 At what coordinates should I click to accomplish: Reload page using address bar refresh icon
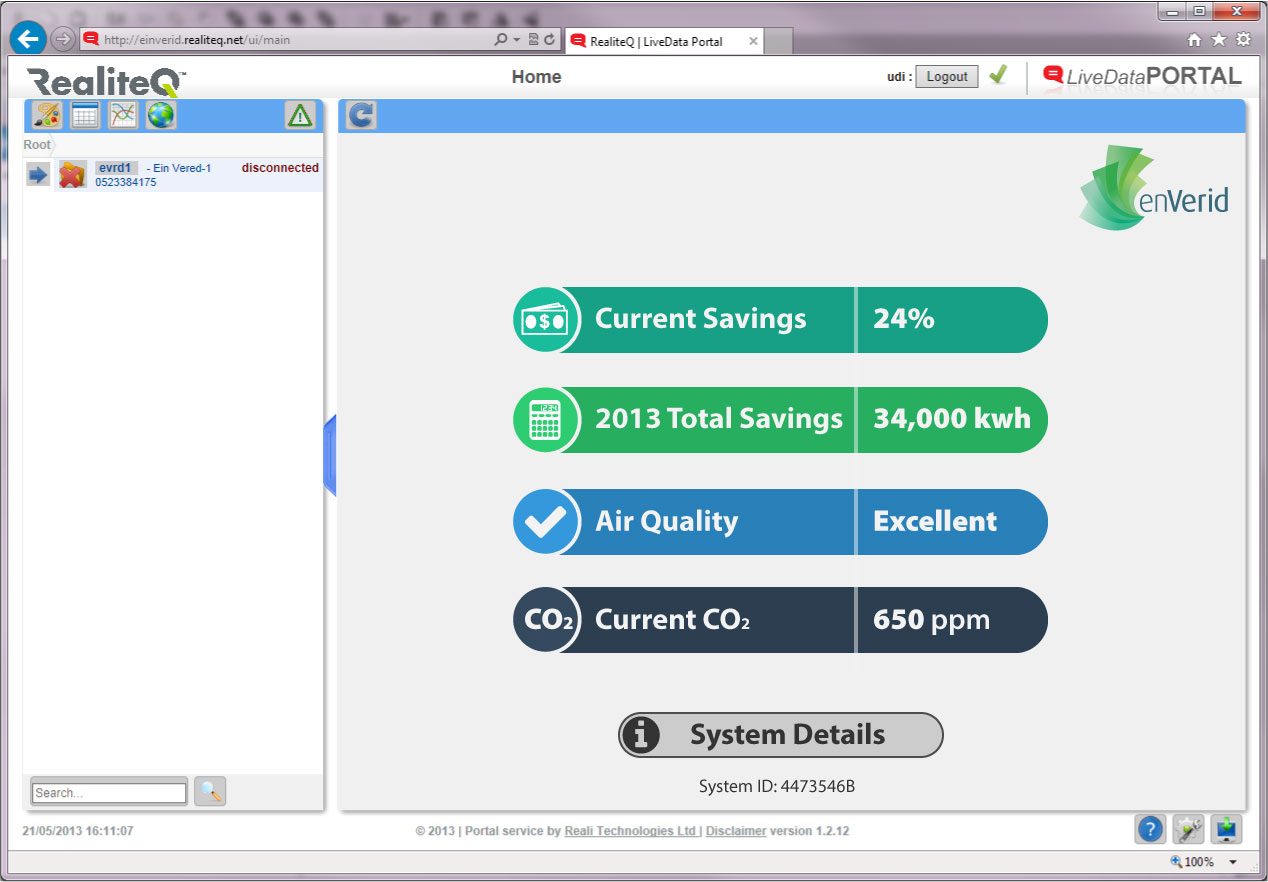(x=550, y=40)
